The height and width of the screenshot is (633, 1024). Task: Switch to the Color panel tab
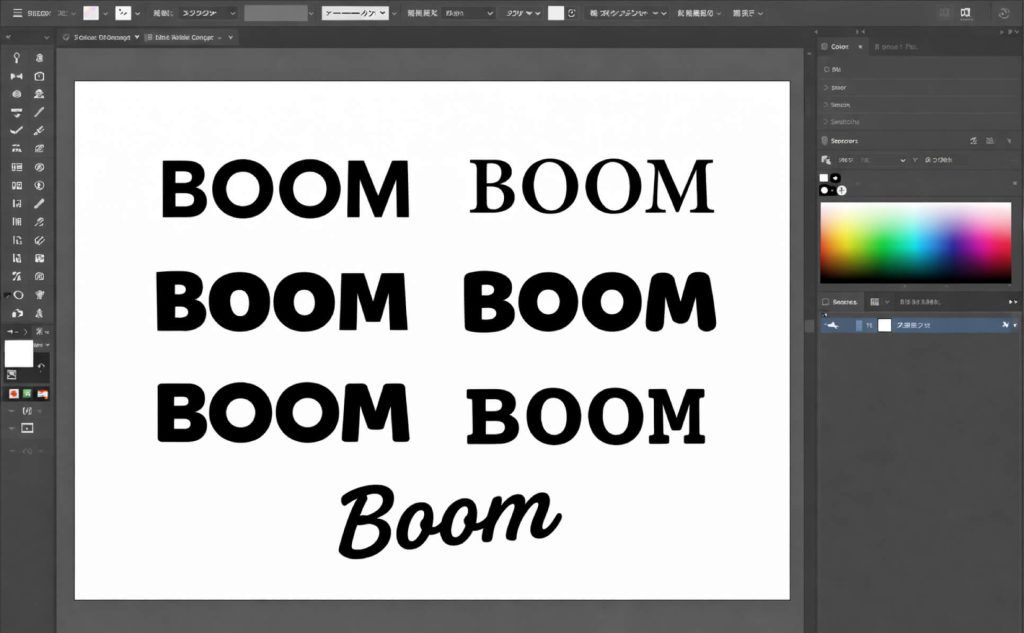(836, 46)
